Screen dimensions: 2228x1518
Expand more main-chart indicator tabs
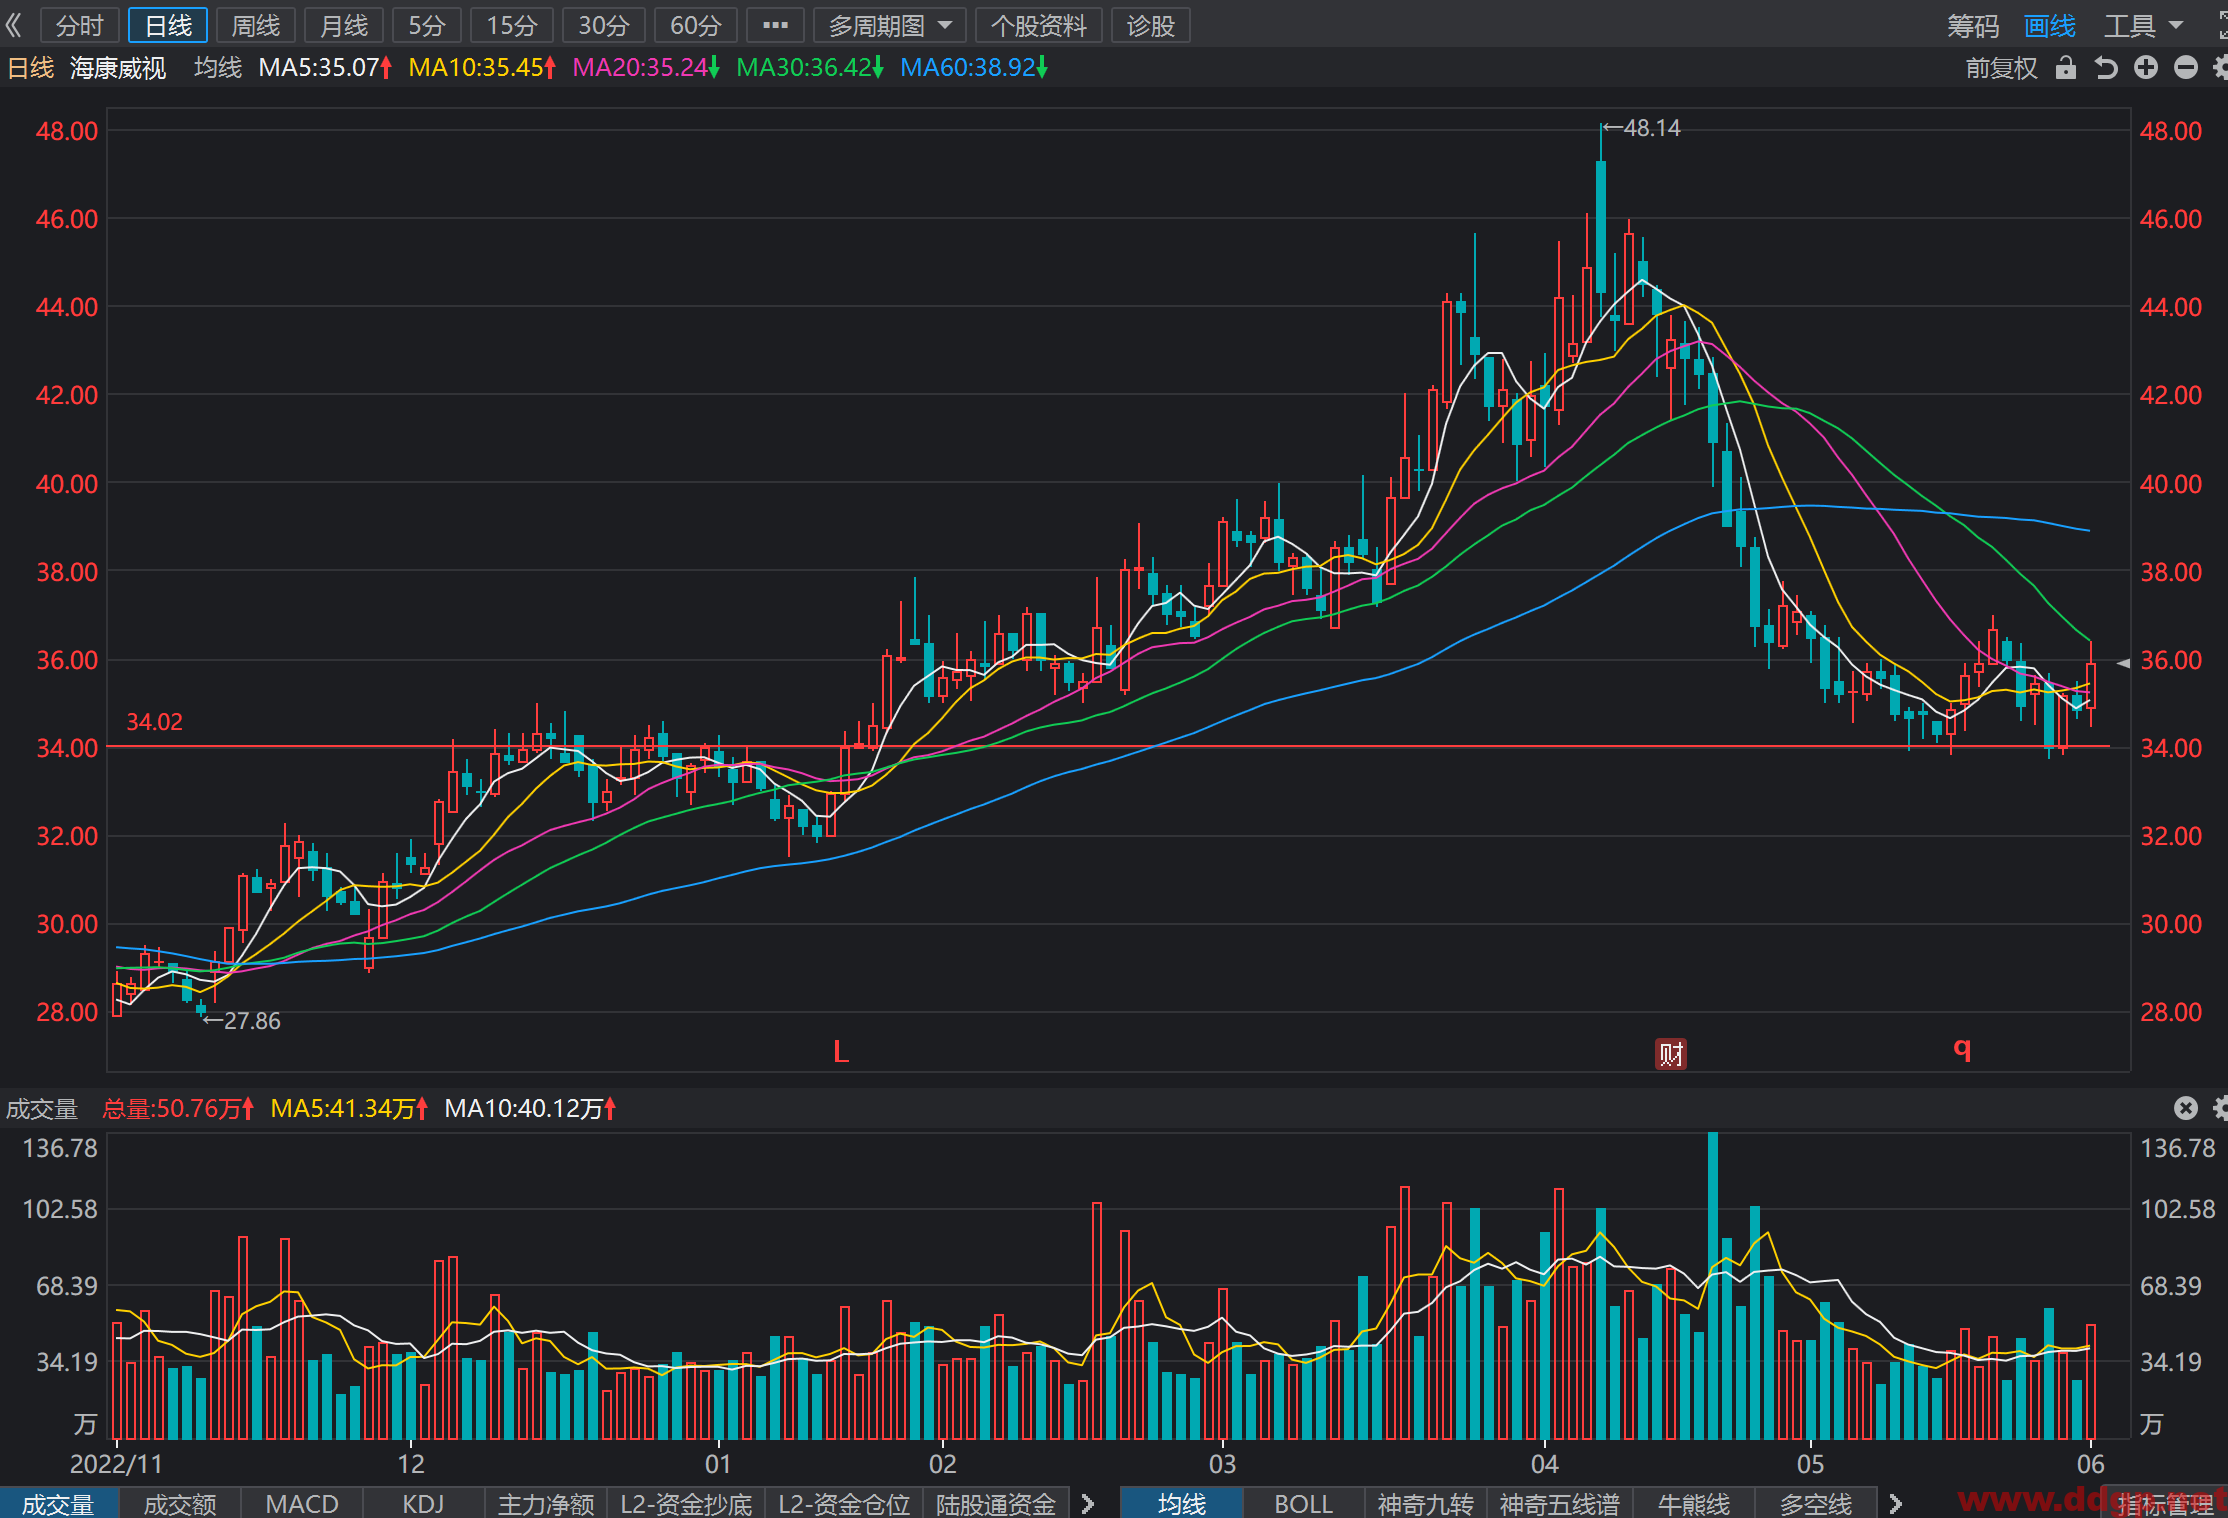click(x=1895, y=1503)
